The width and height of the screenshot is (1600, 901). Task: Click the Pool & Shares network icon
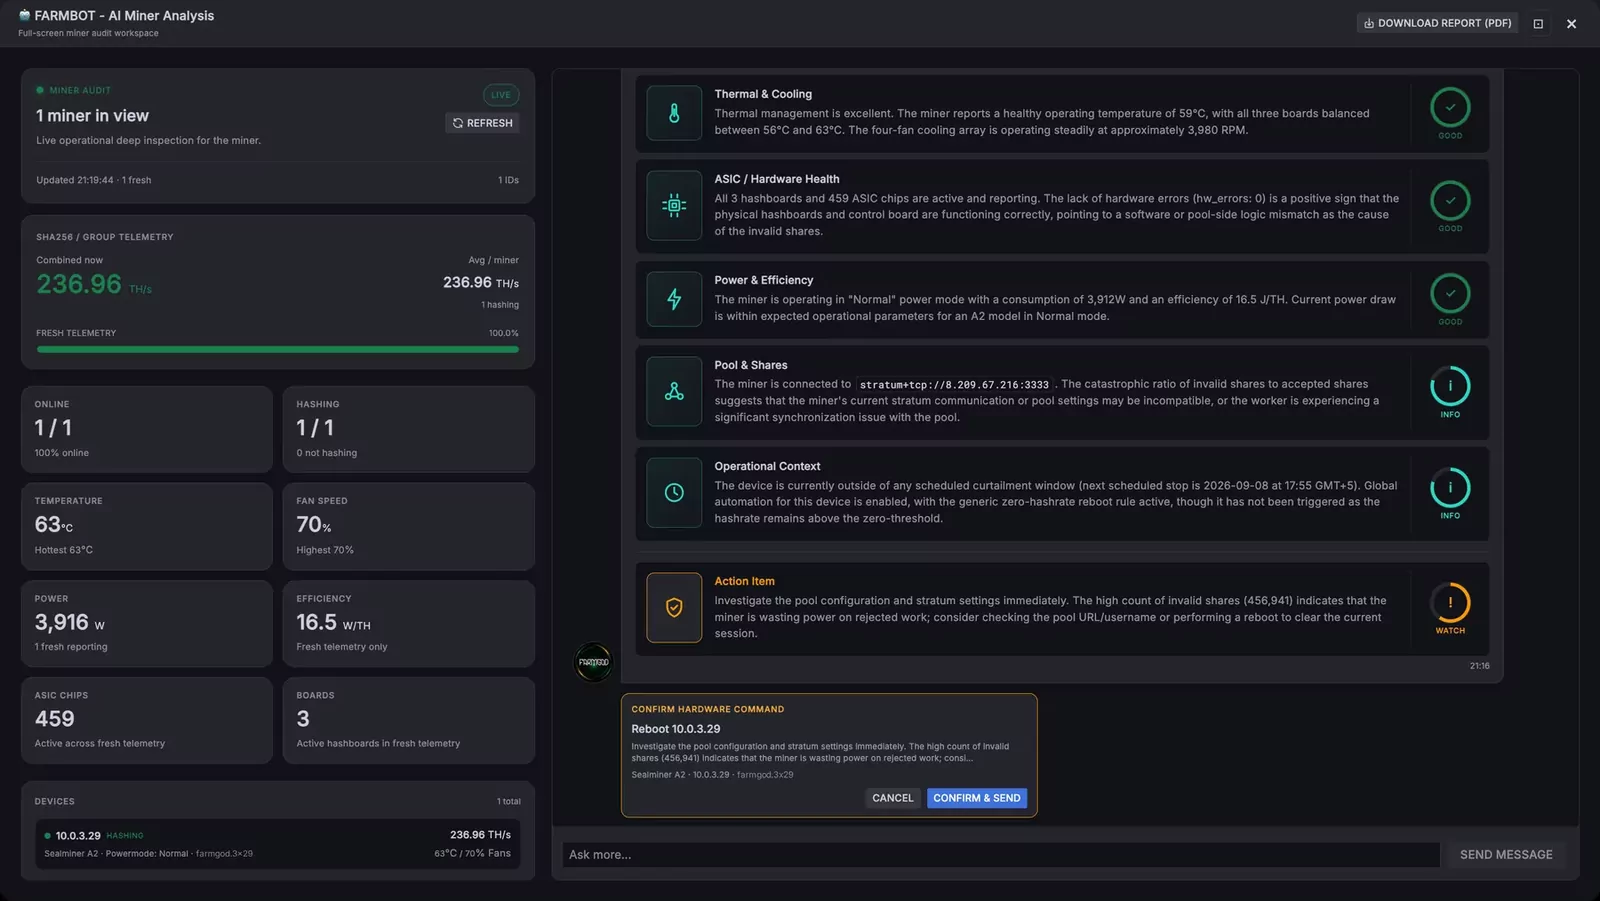coord(674,392)
